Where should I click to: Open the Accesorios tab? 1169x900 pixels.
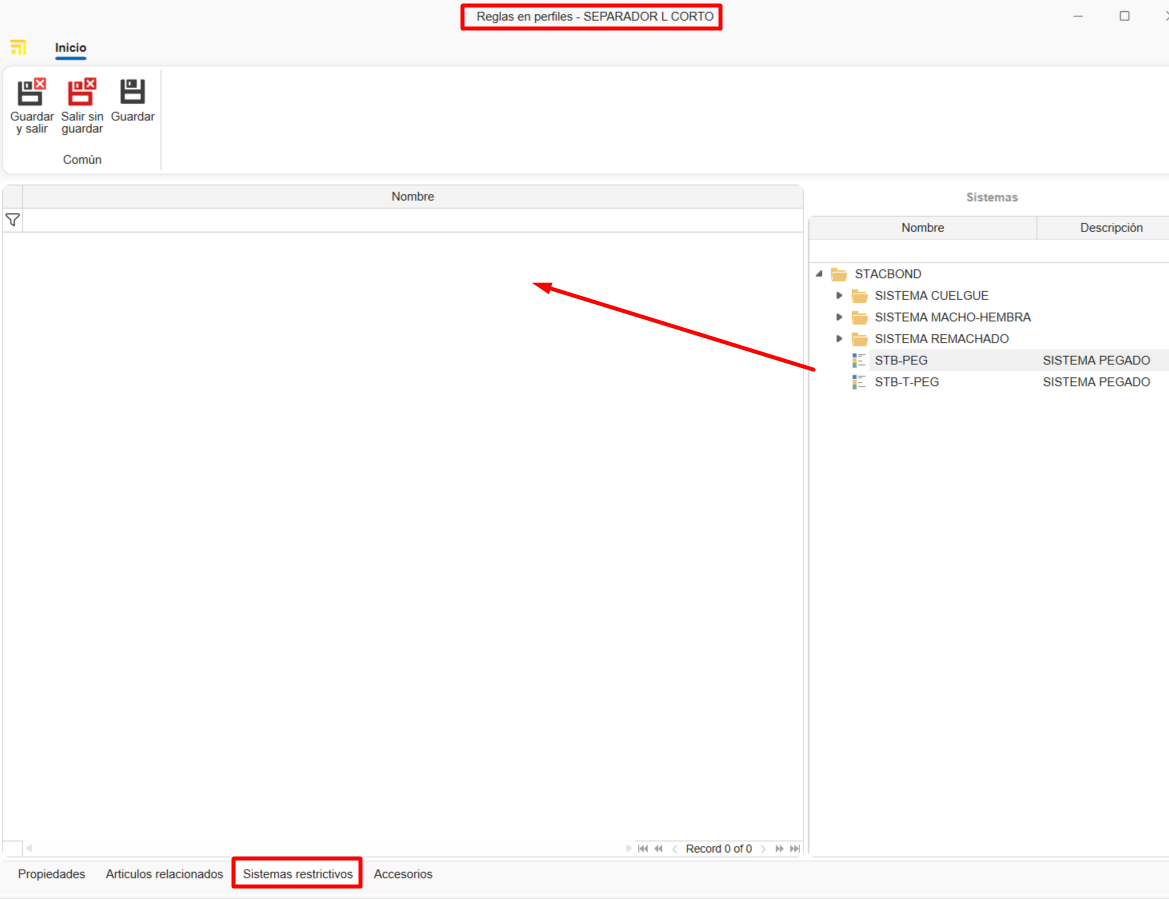tap(403, 874)
